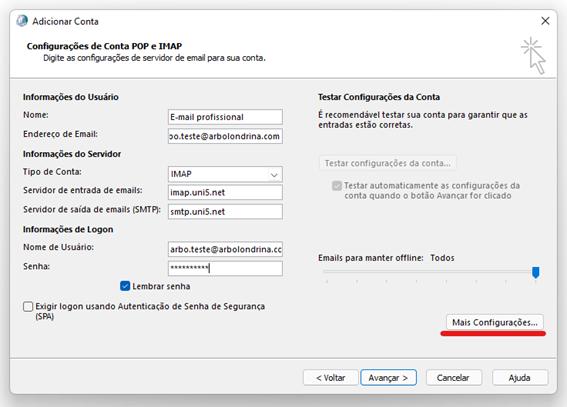Enable Exigir logon usando SPA checkbox
Viewport: 567px width, 407px height.
28,307
